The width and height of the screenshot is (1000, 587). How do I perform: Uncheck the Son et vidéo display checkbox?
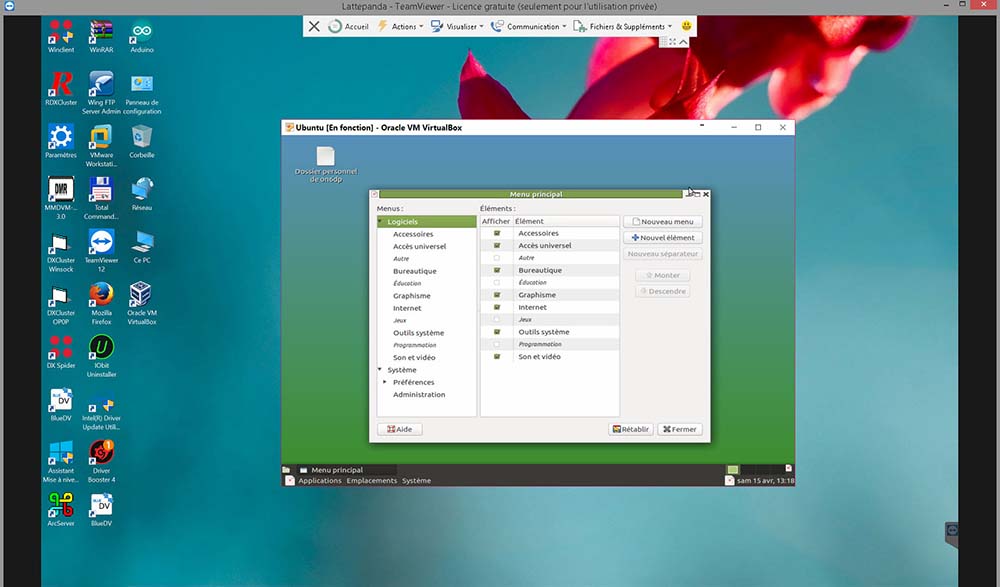[x=497, y=357]
